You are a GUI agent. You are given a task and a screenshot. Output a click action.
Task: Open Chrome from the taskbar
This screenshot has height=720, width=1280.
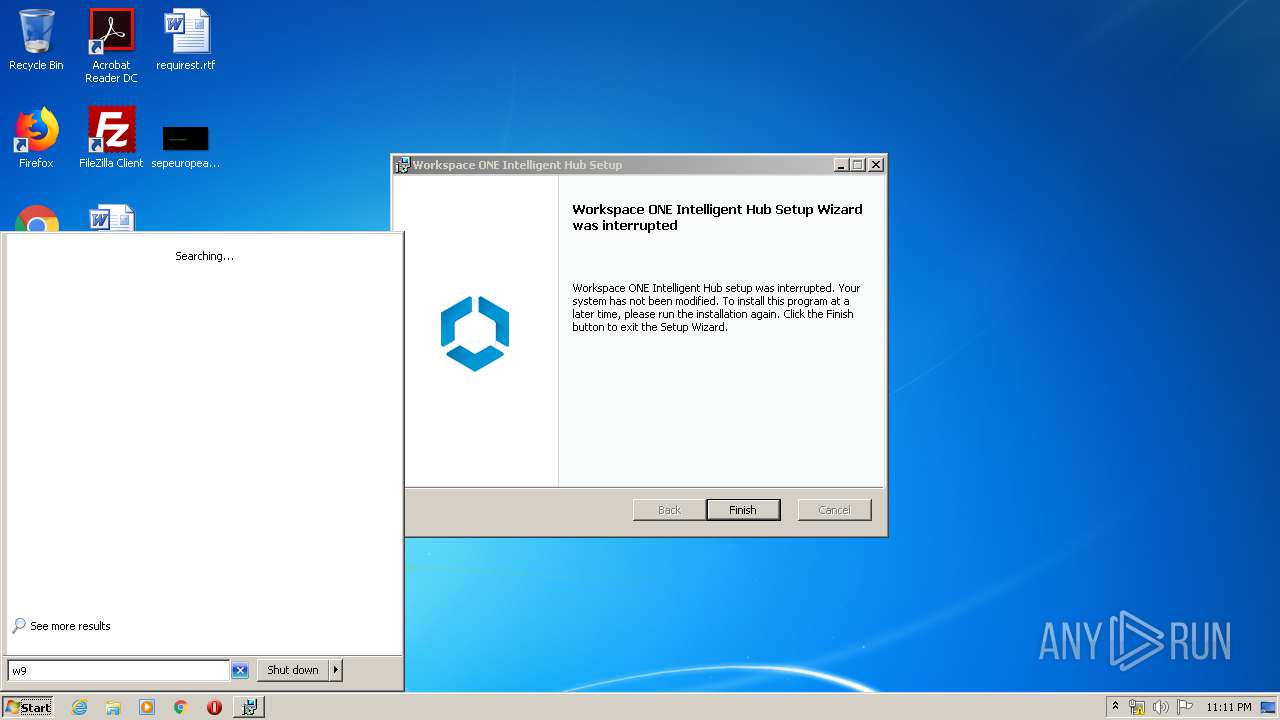coord(181,707)
